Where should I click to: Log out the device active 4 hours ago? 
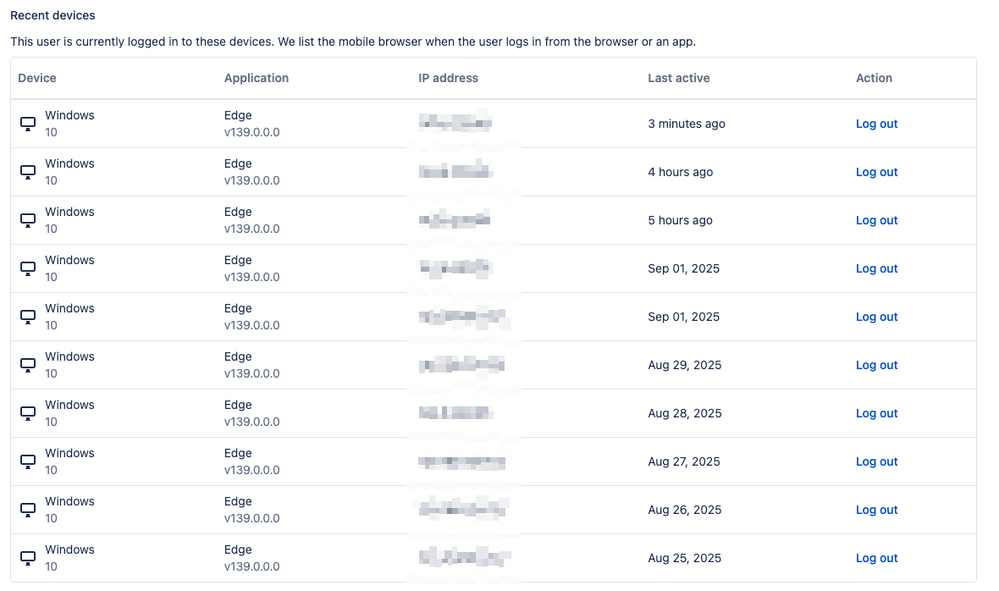click(876, 172)
